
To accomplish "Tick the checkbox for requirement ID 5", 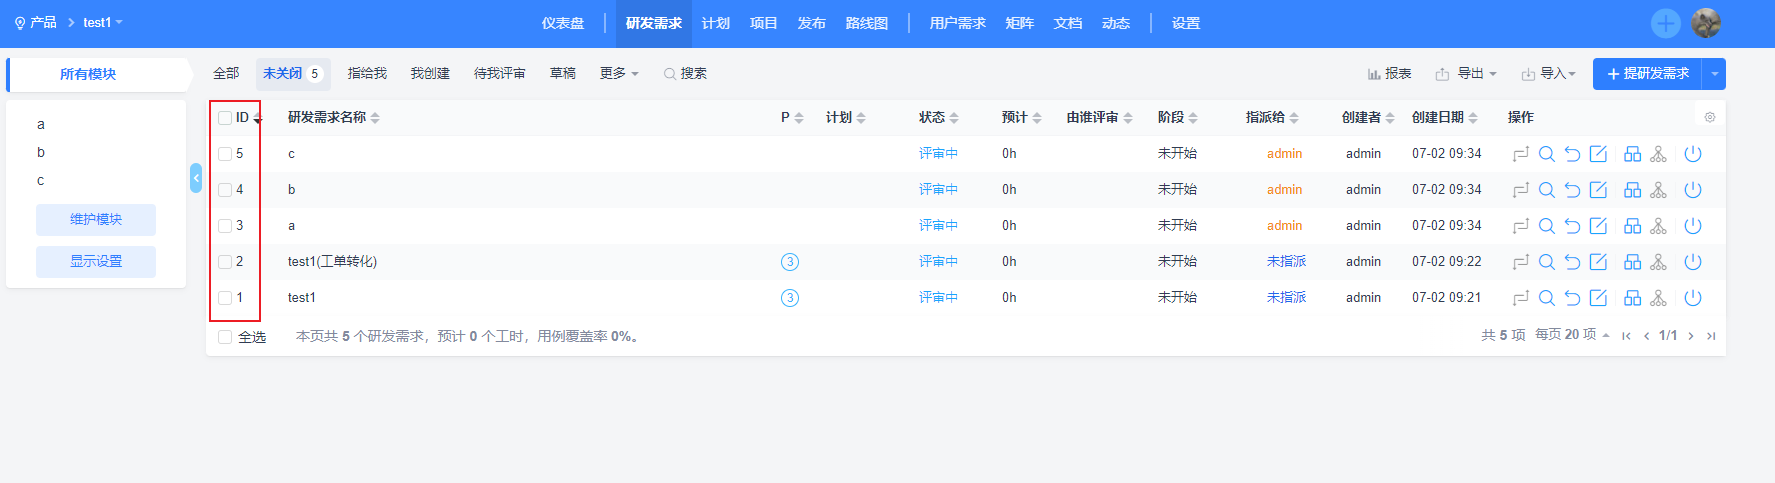I will tap(225, 154).
